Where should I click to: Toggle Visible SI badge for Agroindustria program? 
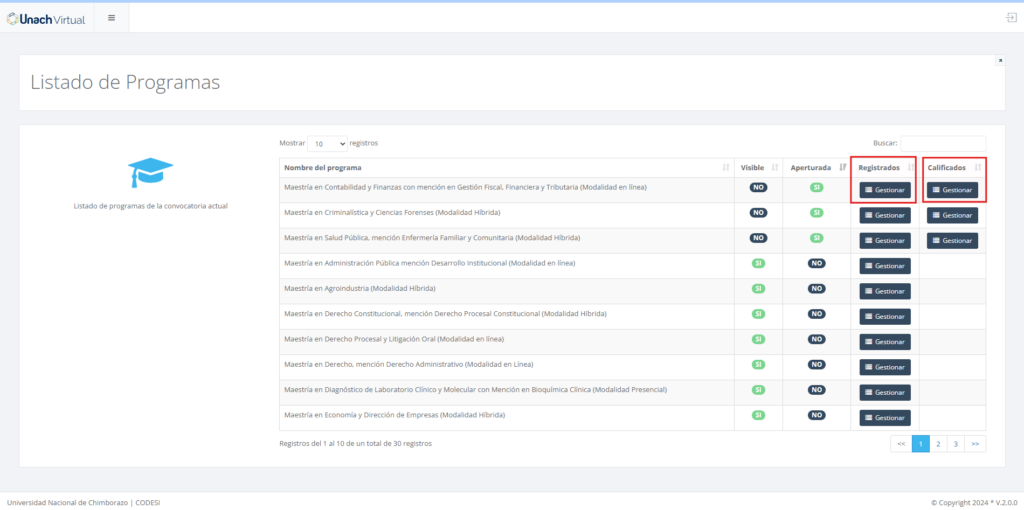[758, 288]
